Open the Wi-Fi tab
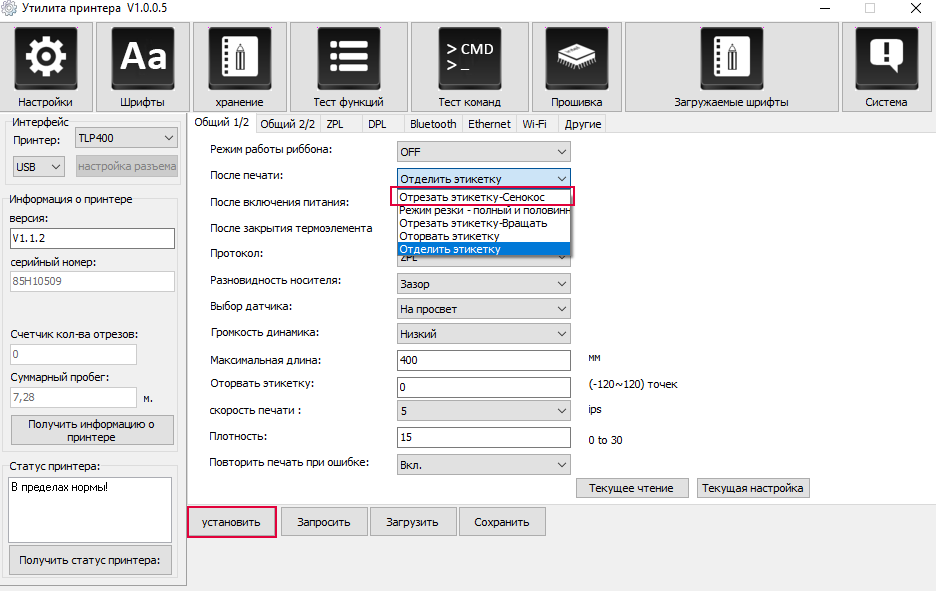Viewport: 936px width, 591px height. coord(534,124)
